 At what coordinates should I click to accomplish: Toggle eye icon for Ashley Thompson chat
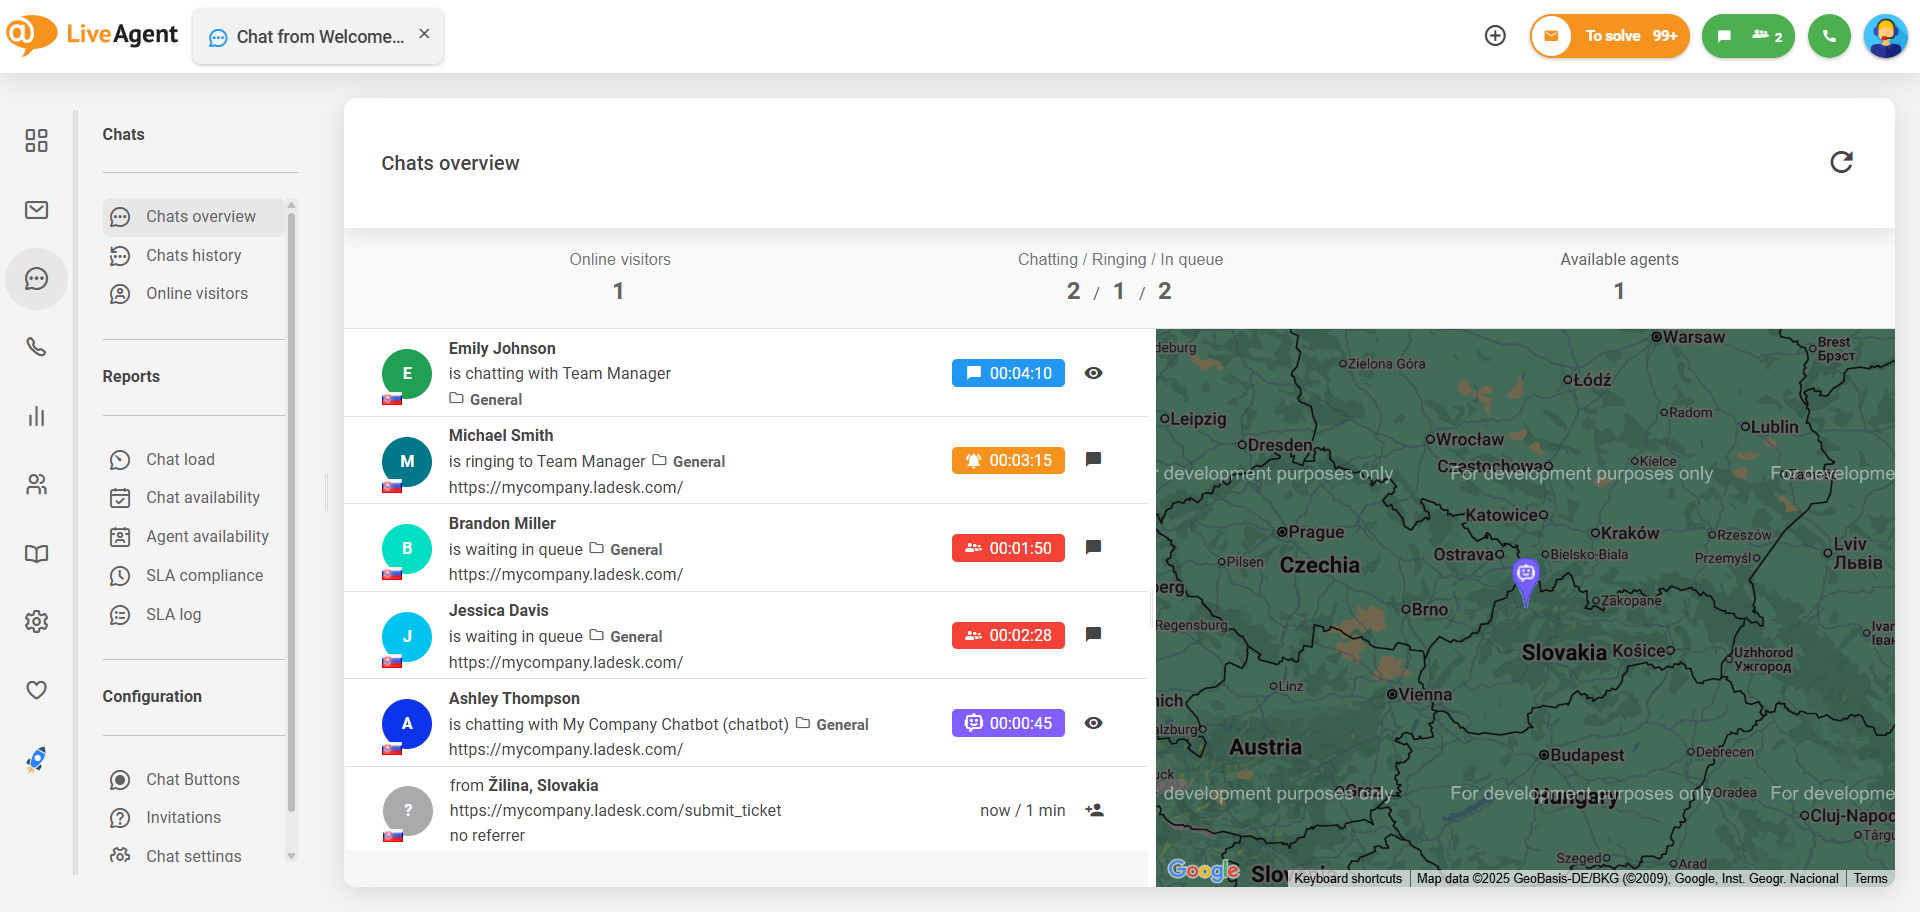tap(1094, 723)
